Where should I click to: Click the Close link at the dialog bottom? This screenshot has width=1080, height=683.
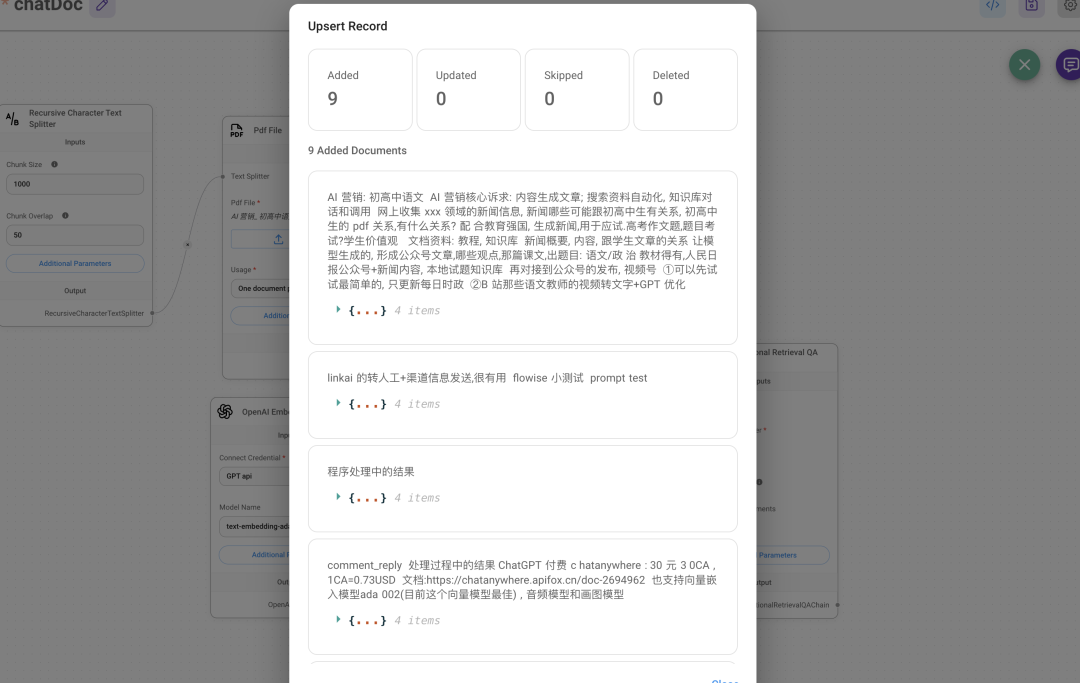[x=724, y=679]
